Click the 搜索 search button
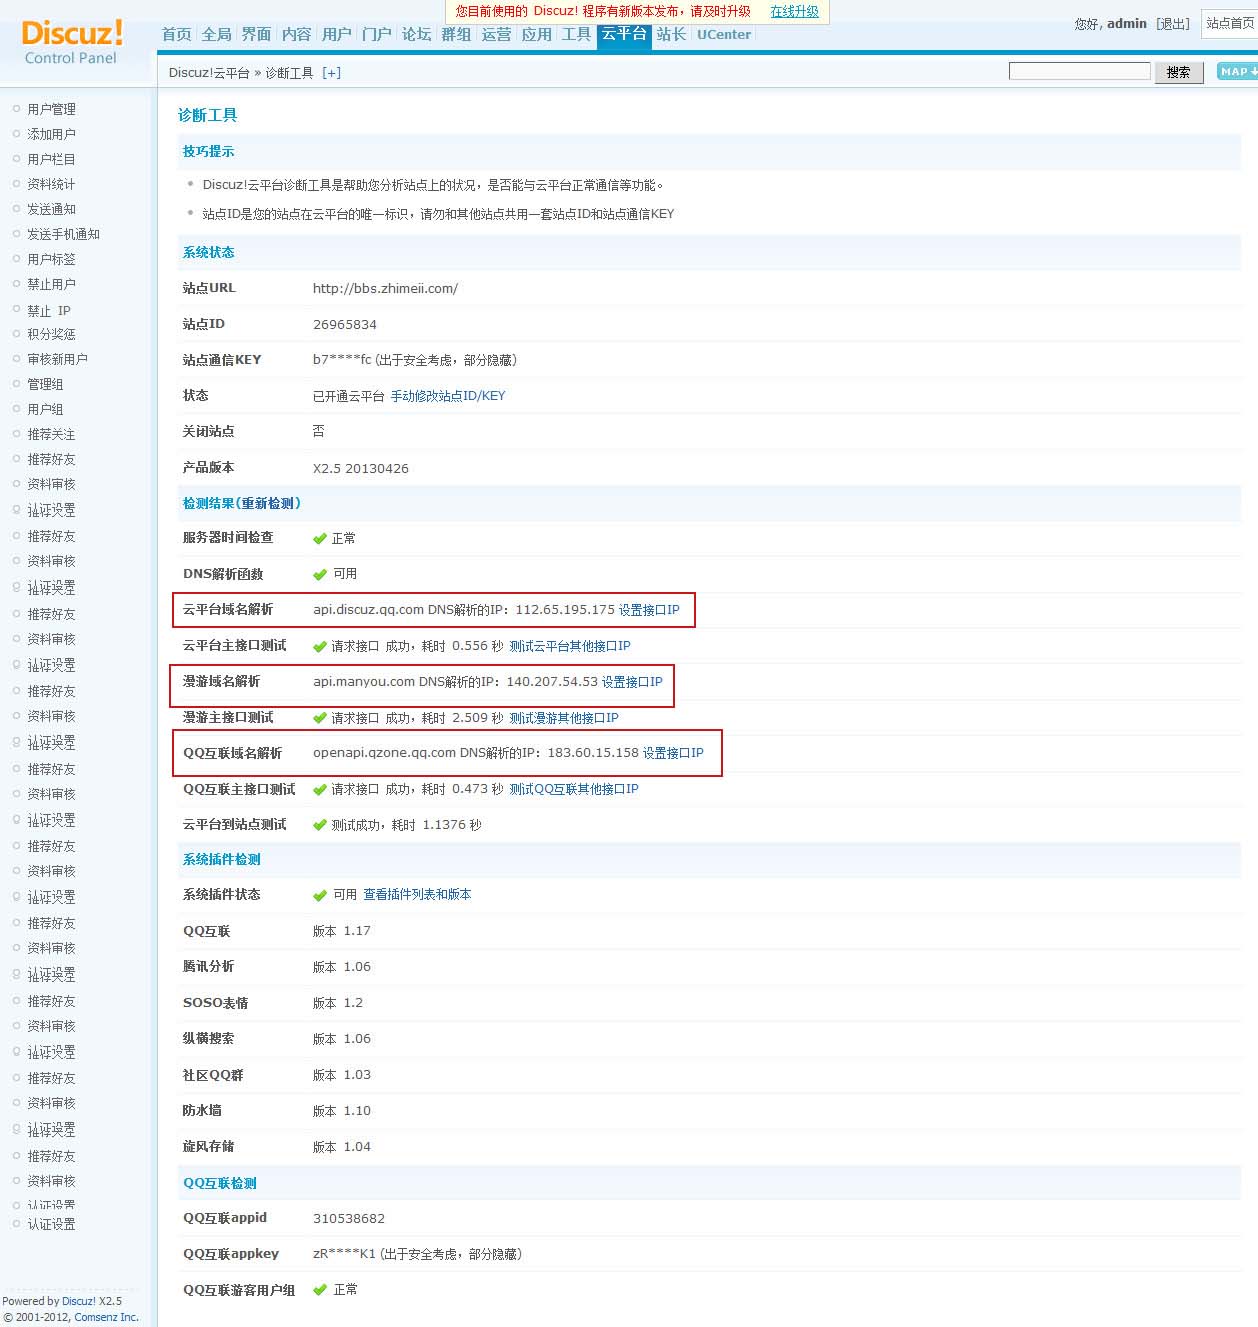Screen dimensions: 1258x1327 click(x=1179, y=72)
